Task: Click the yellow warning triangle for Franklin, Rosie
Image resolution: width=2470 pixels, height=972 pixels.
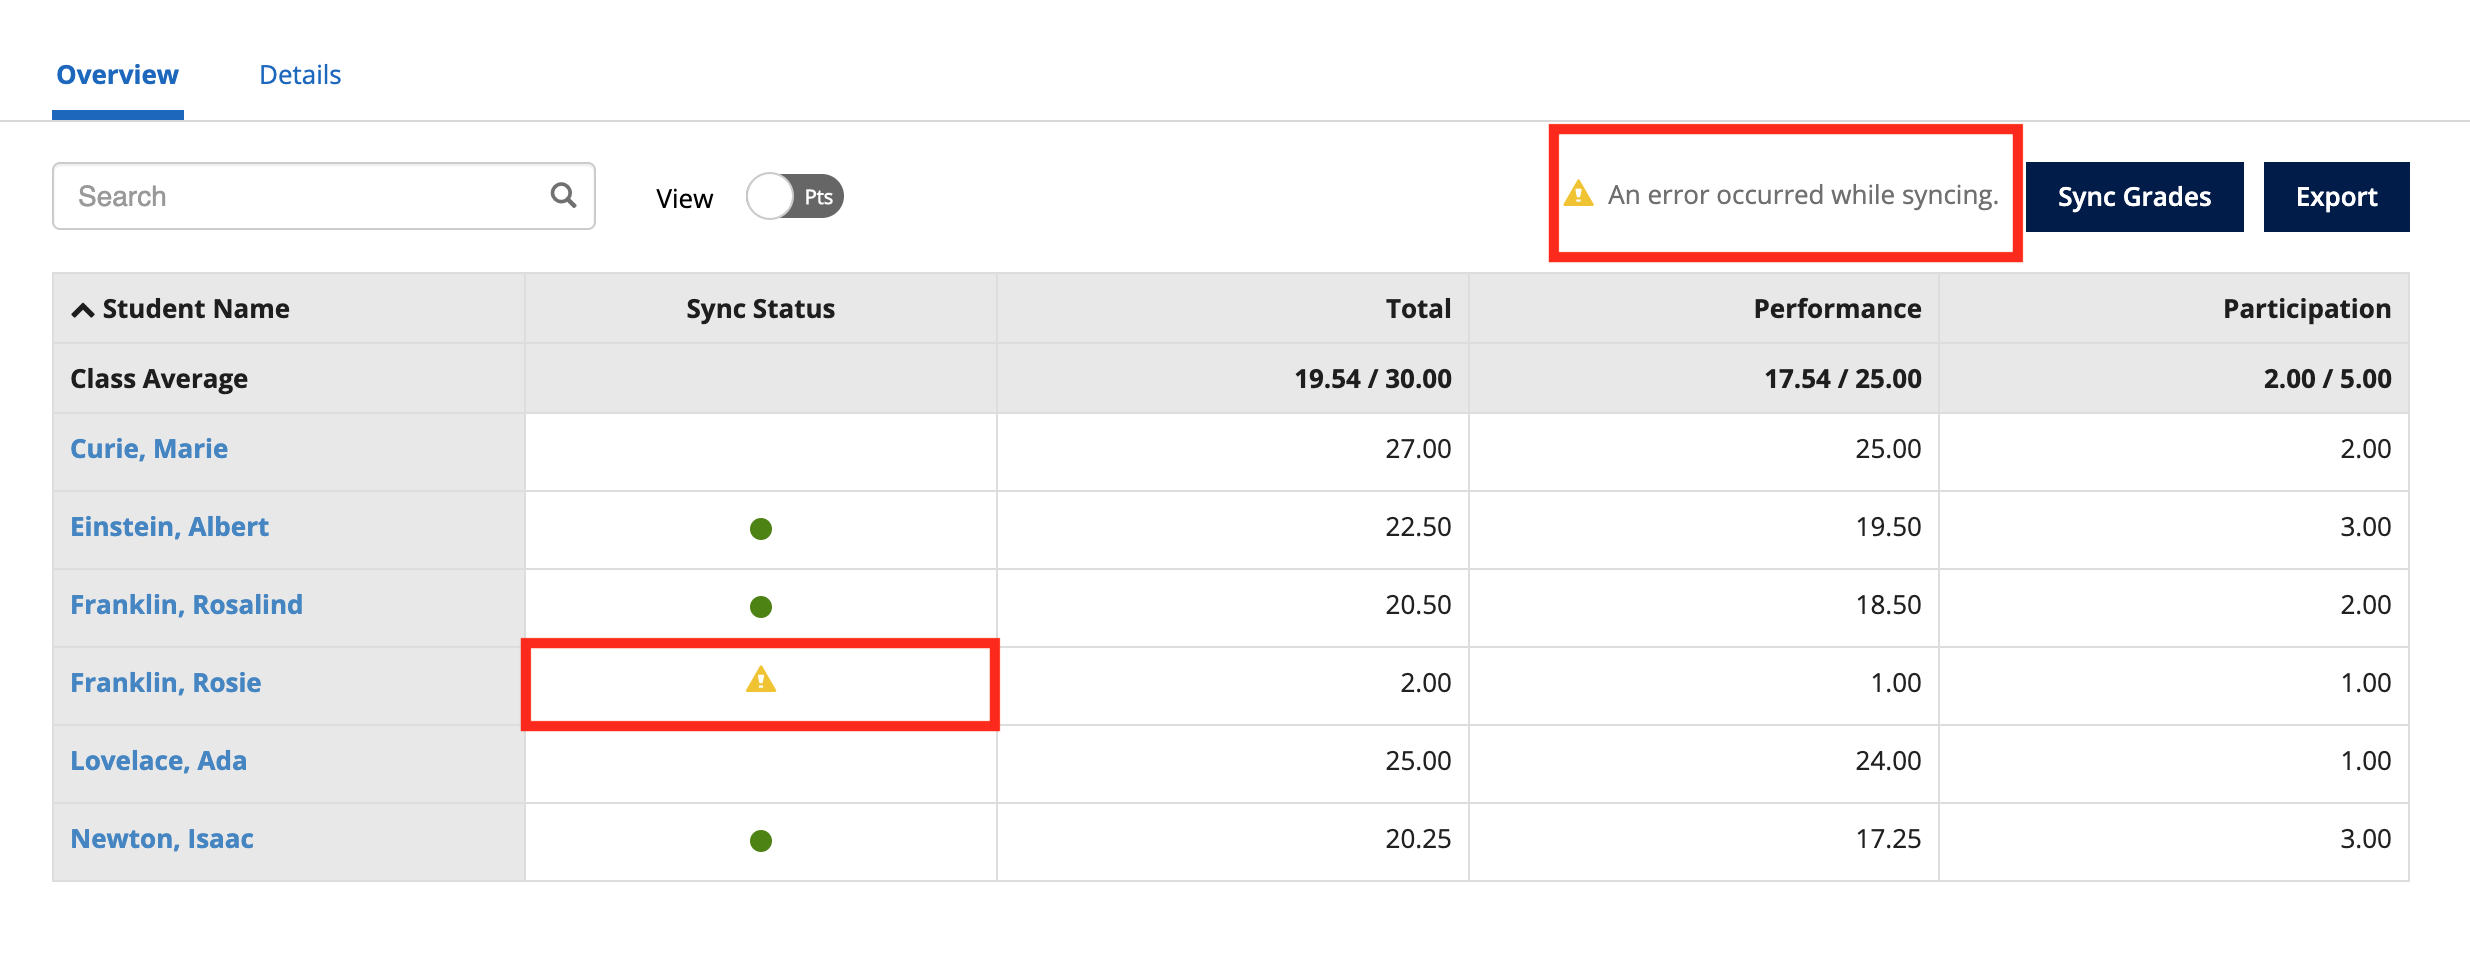Action: pos(760,681)
